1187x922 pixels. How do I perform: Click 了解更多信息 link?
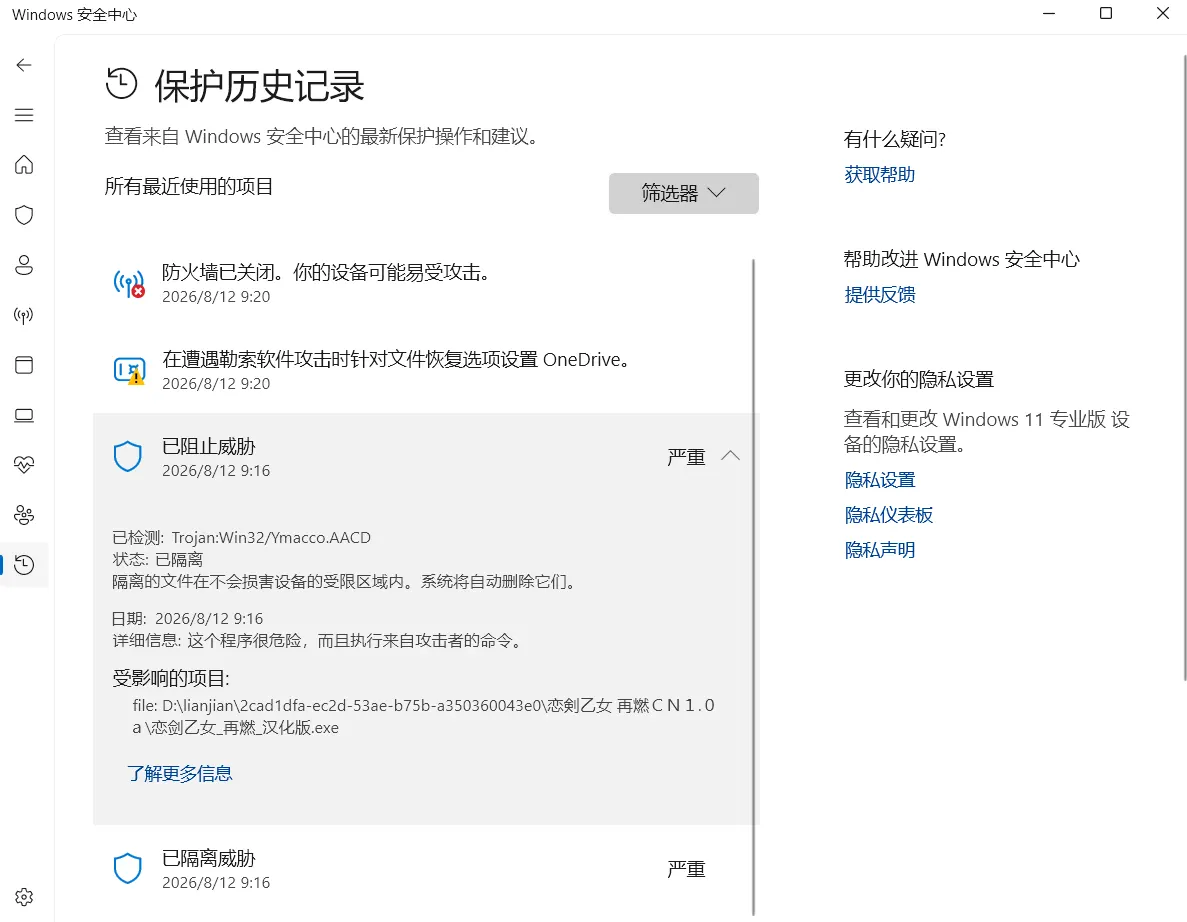pos(179,773)
